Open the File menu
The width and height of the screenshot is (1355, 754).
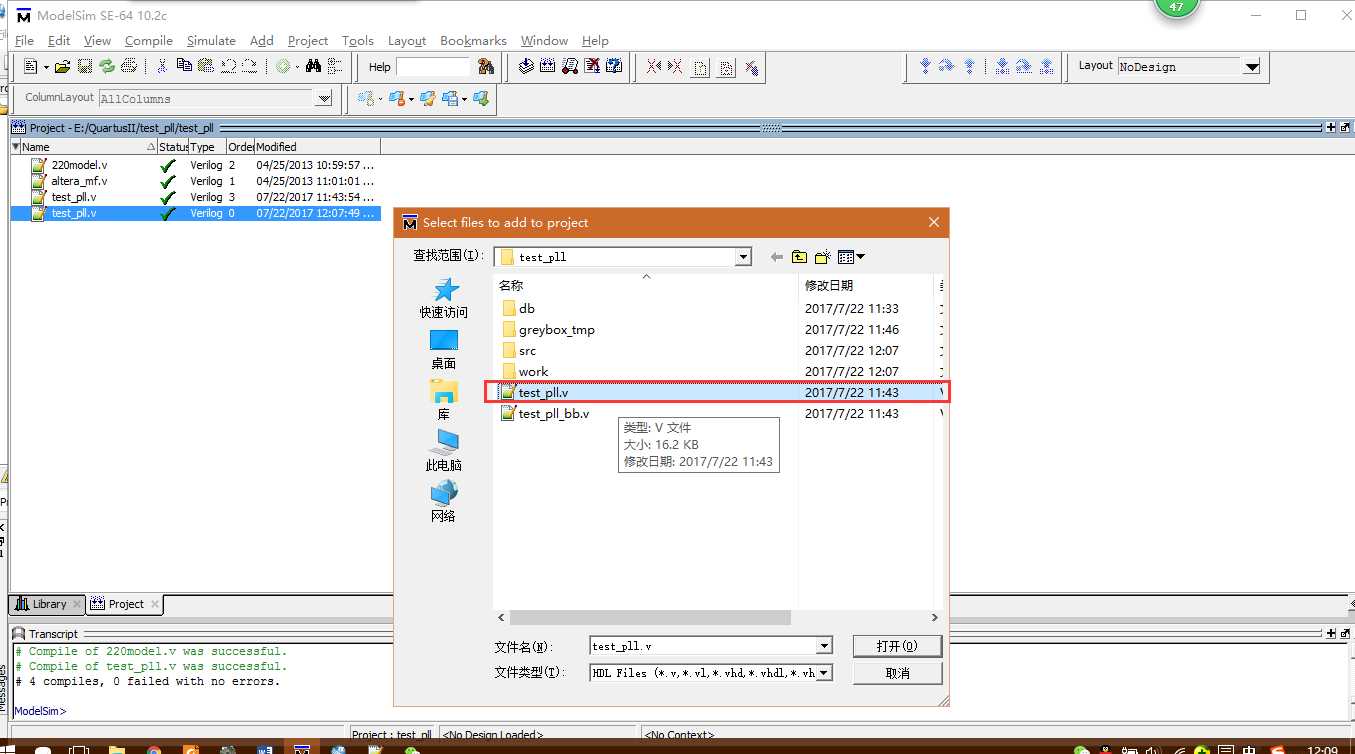click(x=24, y=41)
